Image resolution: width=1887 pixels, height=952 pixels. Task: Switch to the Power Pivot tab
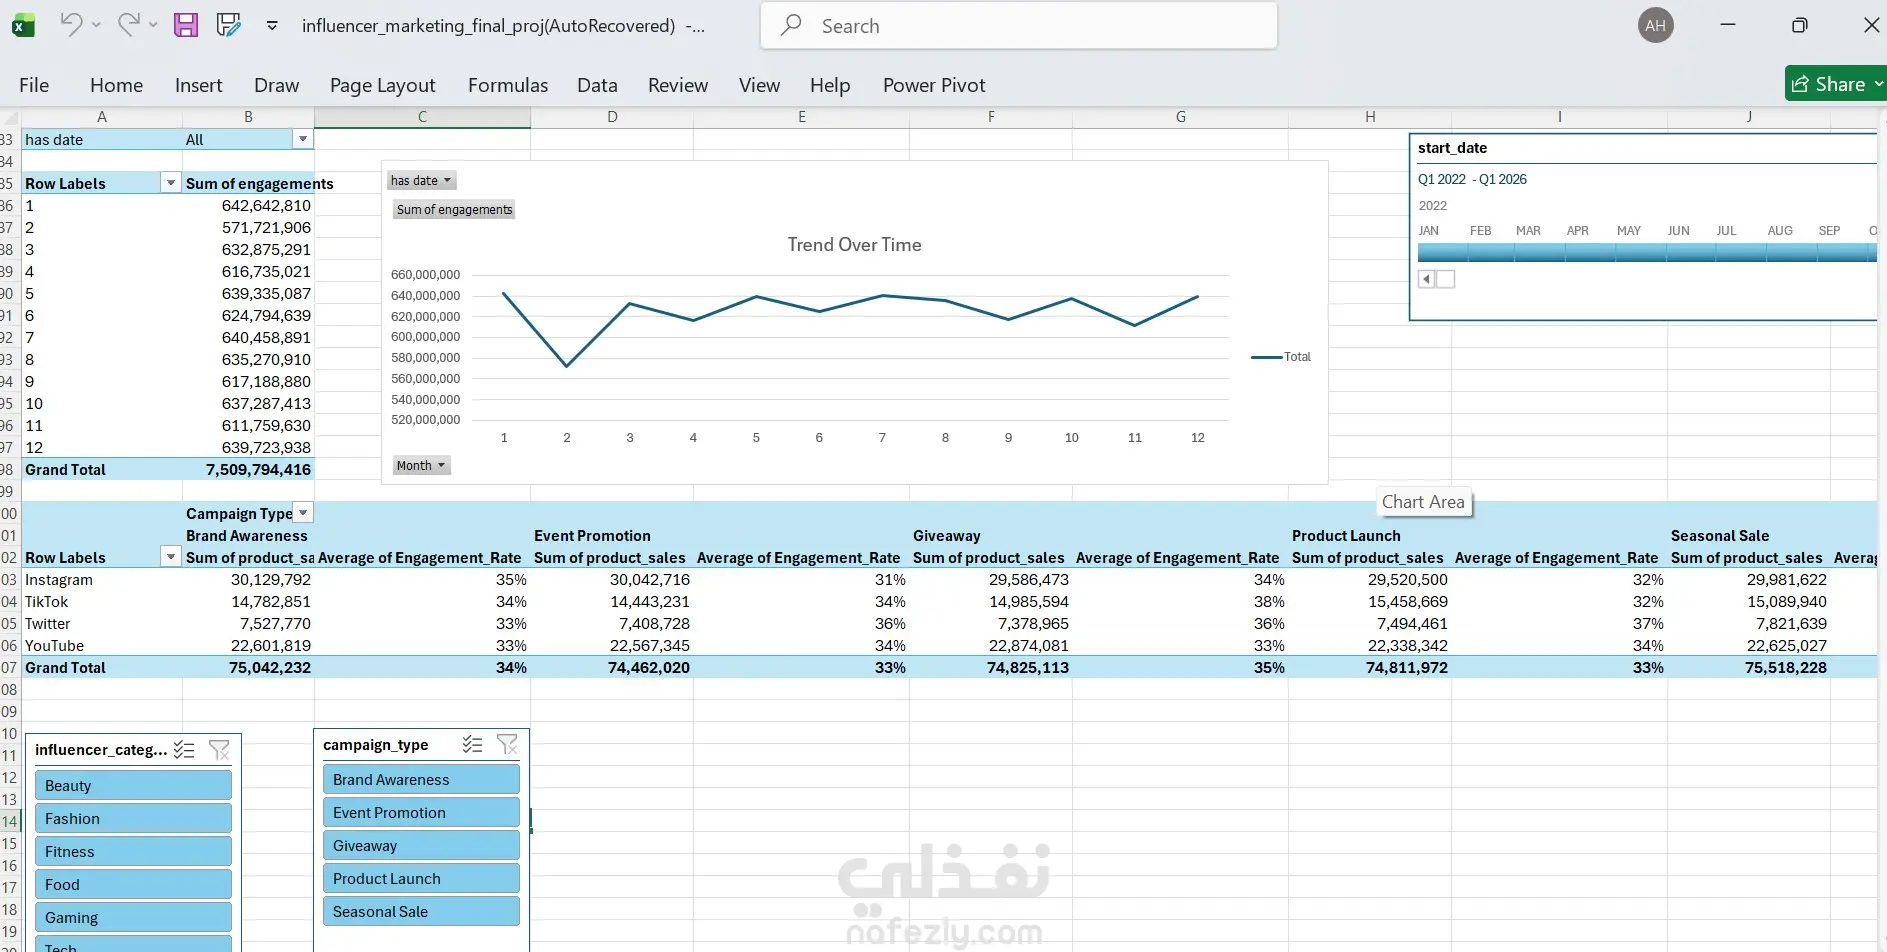pos(934,86)
